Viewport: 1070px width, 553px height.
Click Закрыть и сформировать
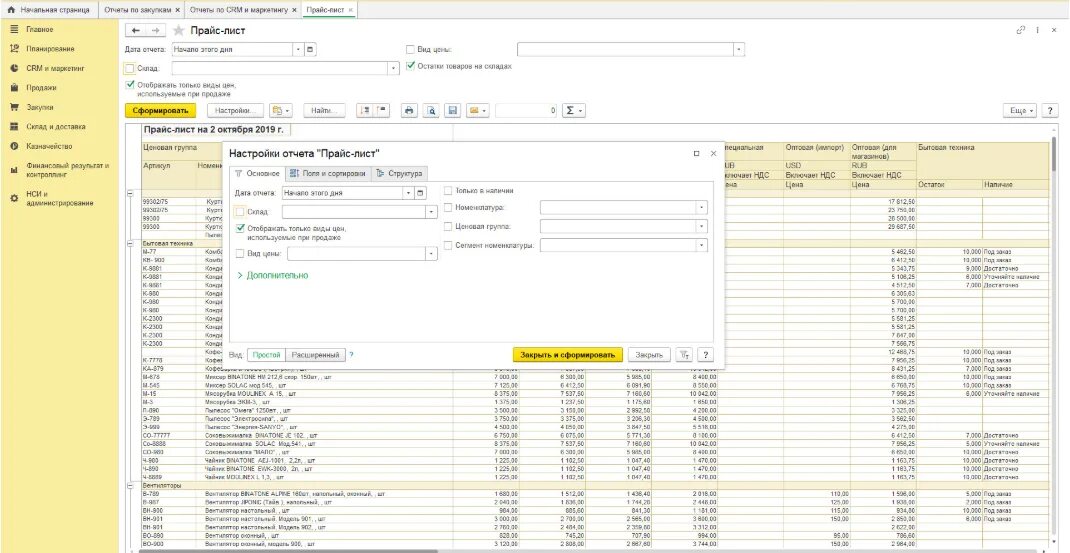pyautogui.click(x=568, y=355)
